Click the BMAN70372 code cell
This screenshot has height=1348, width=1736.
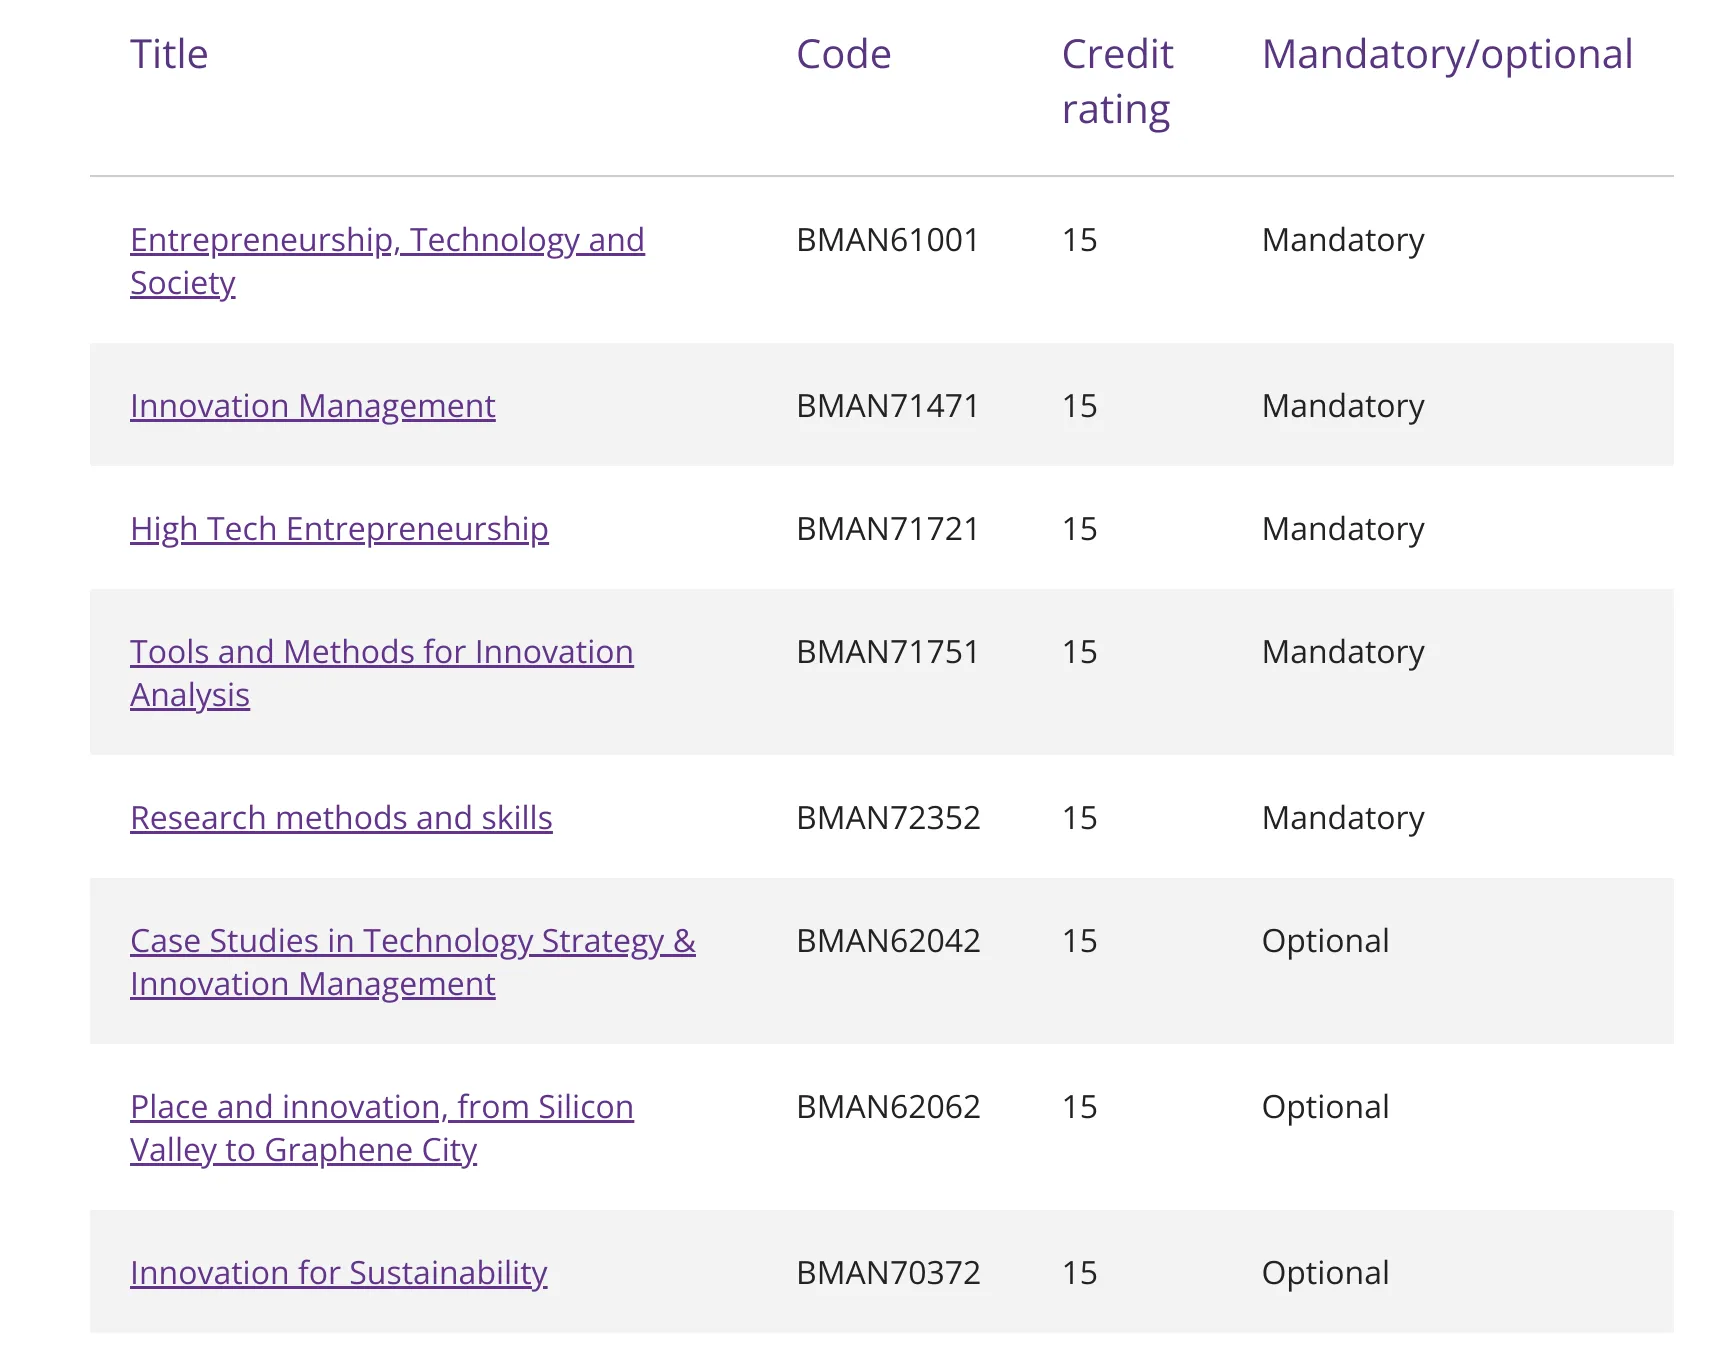click(x=888, y=1273)
